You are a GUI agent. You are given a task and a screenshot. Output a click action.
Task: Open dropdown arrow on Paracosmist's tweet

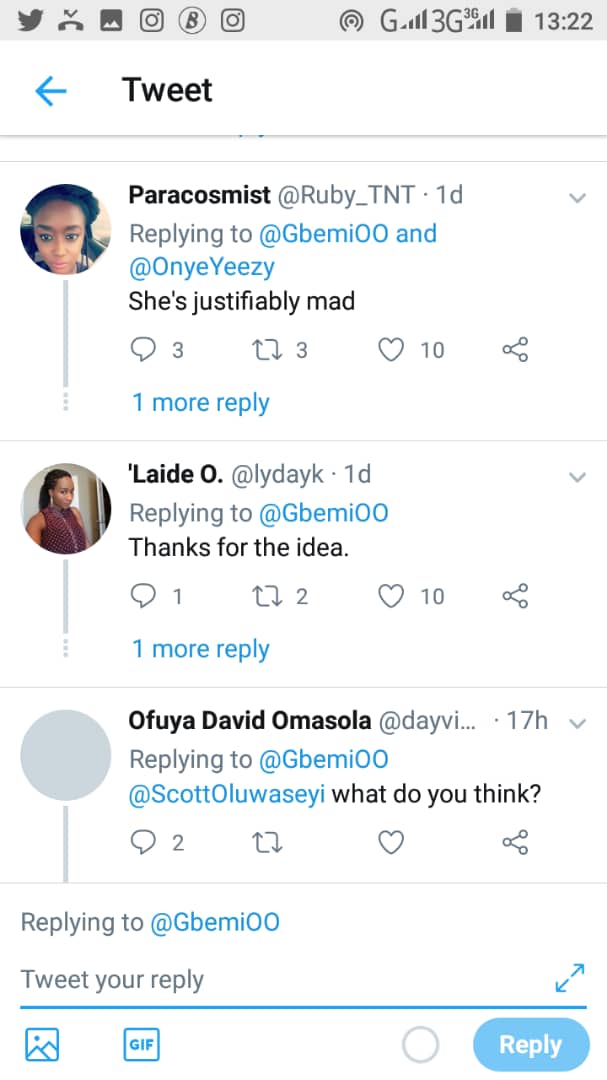pyautogui.click(x=577, y=198)
